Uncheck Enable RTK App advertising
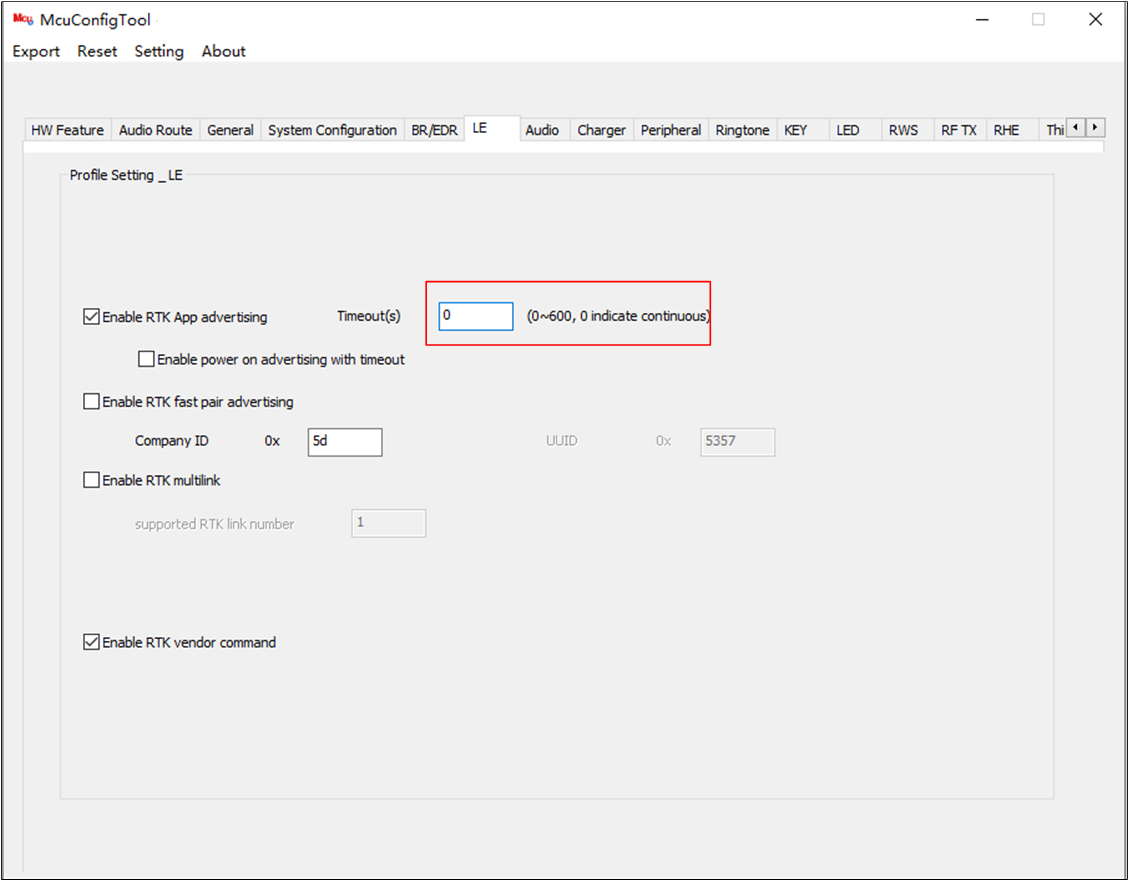The width and height of the screenshot is (1129, 881). (x=91, y=317)
